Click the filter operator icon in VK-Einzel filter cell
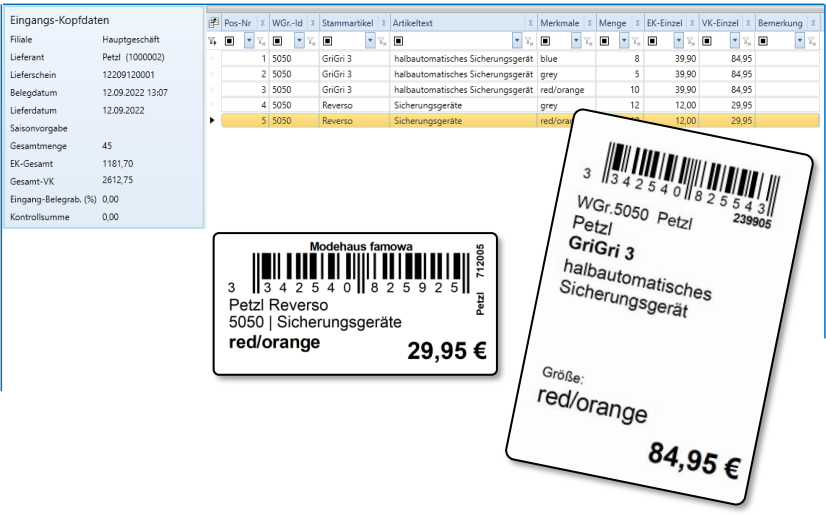The width and height of the screenshot is (826, 515). [707, 41]
